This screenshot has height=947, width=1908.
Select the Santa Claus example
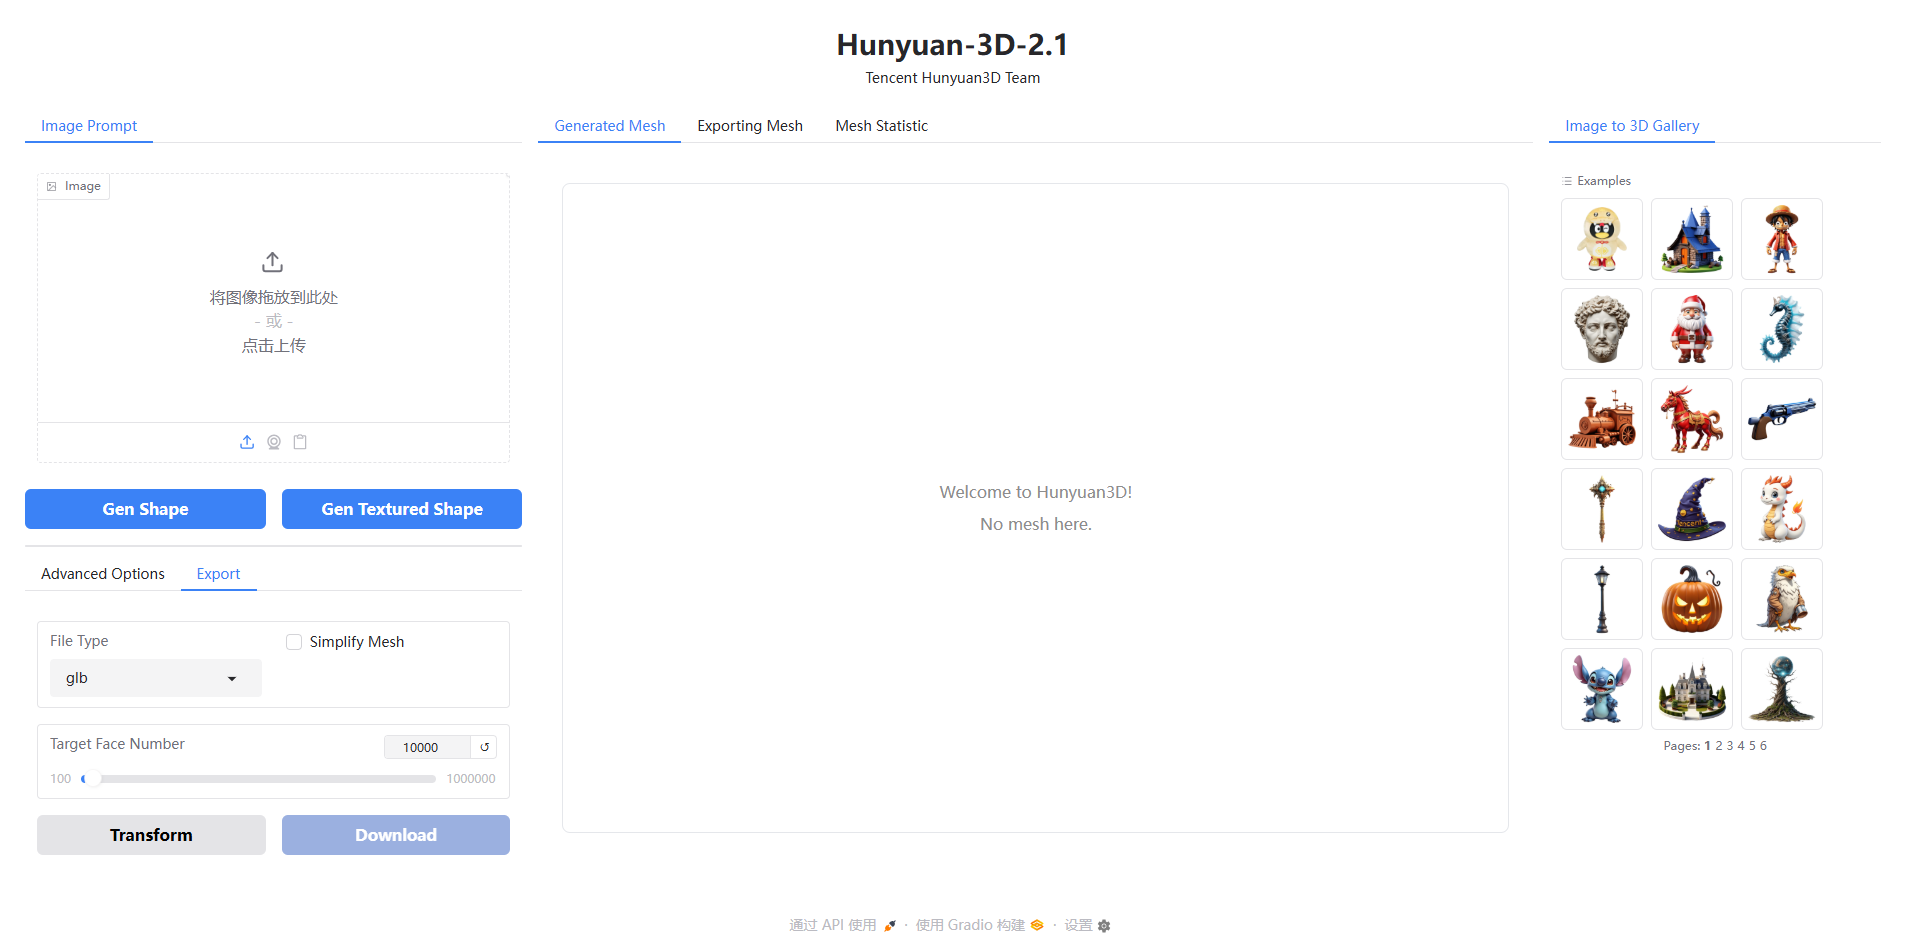tap(1692, 329)
